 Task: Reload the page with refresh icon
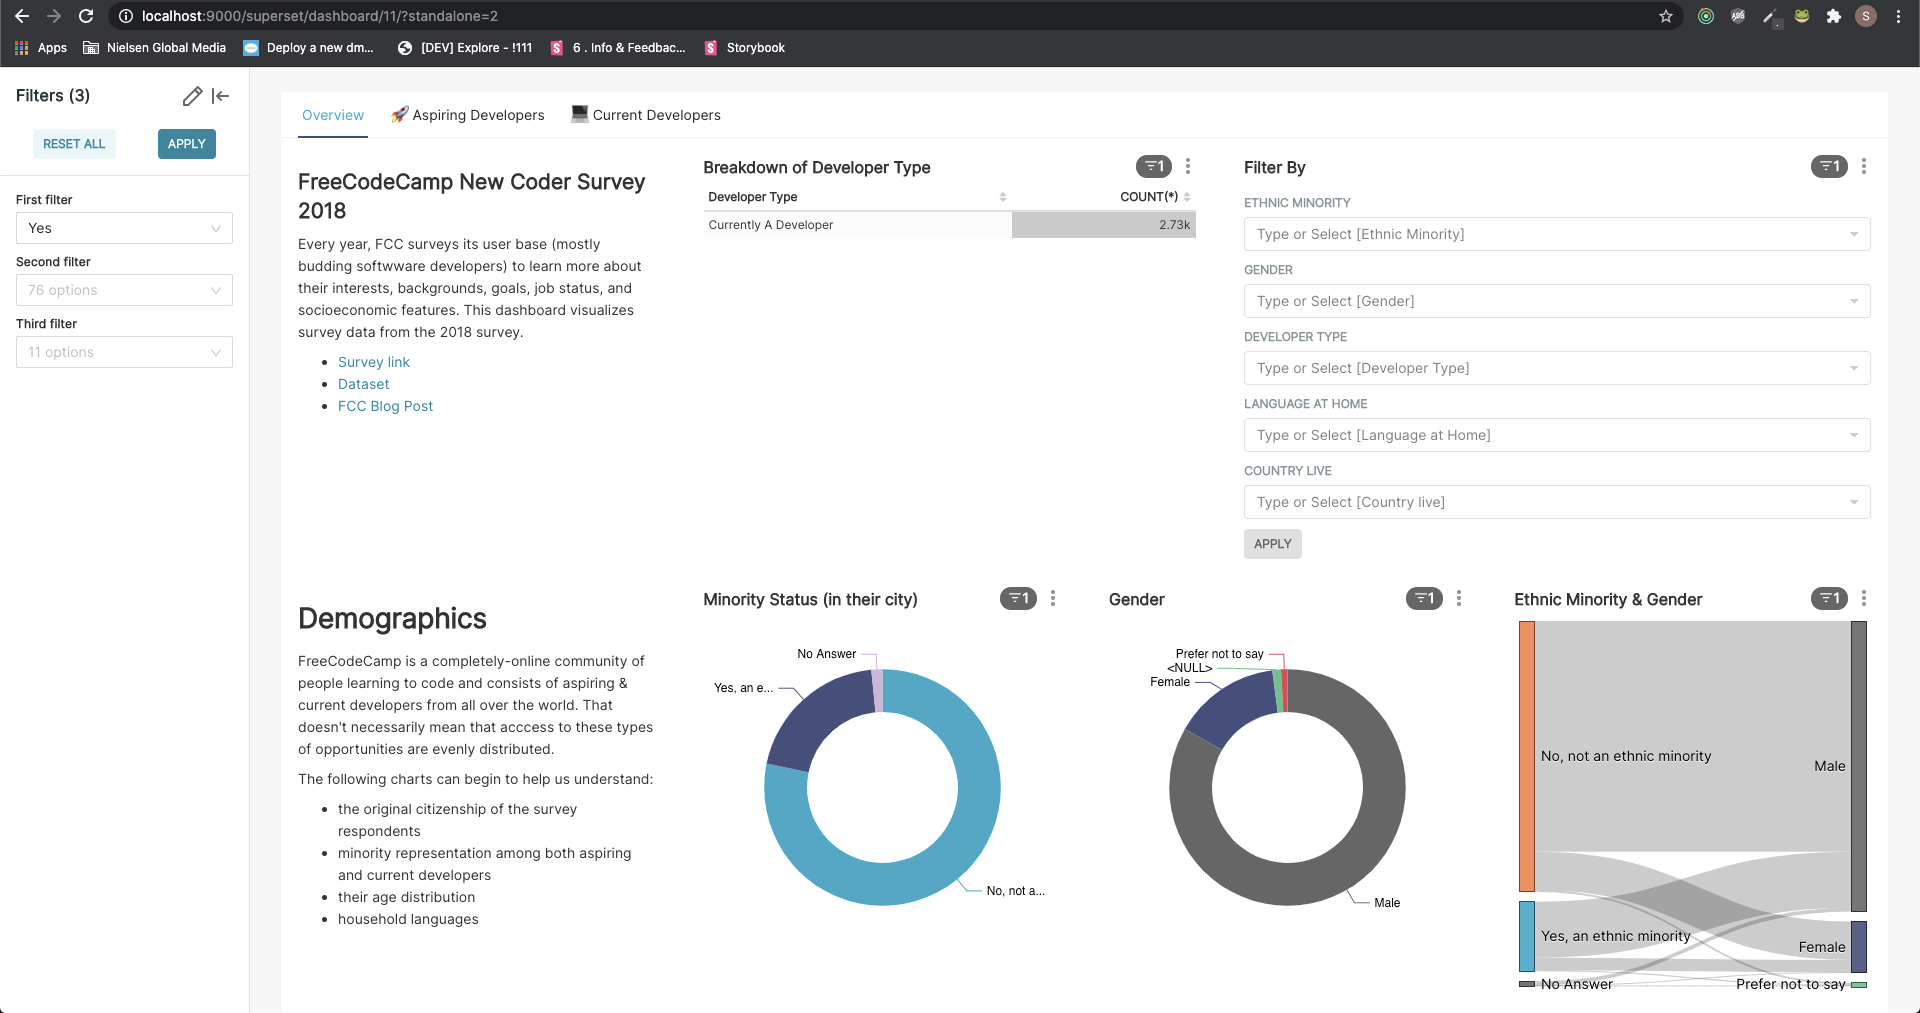86,16
